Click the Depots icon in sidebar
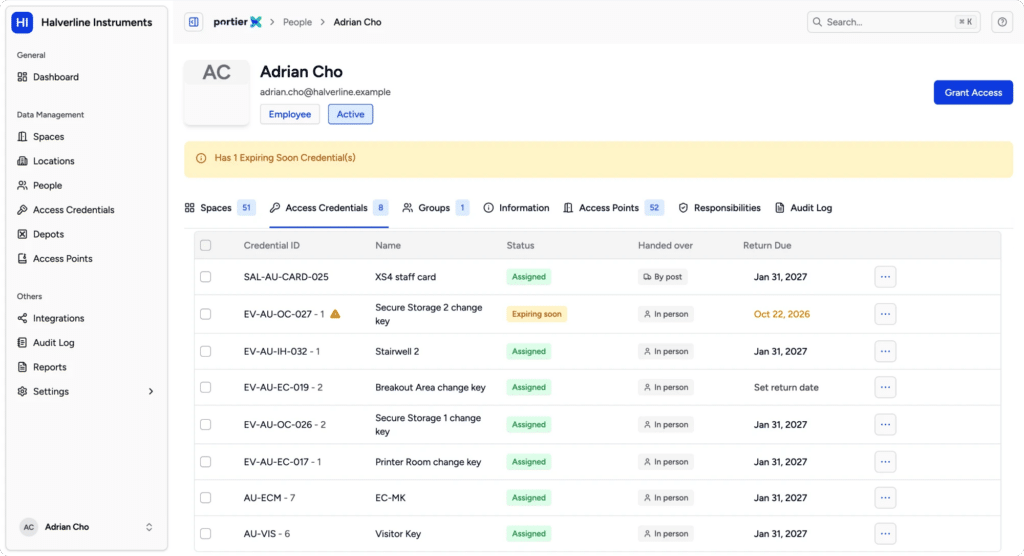1024x556 pixels. click(22, 234)
